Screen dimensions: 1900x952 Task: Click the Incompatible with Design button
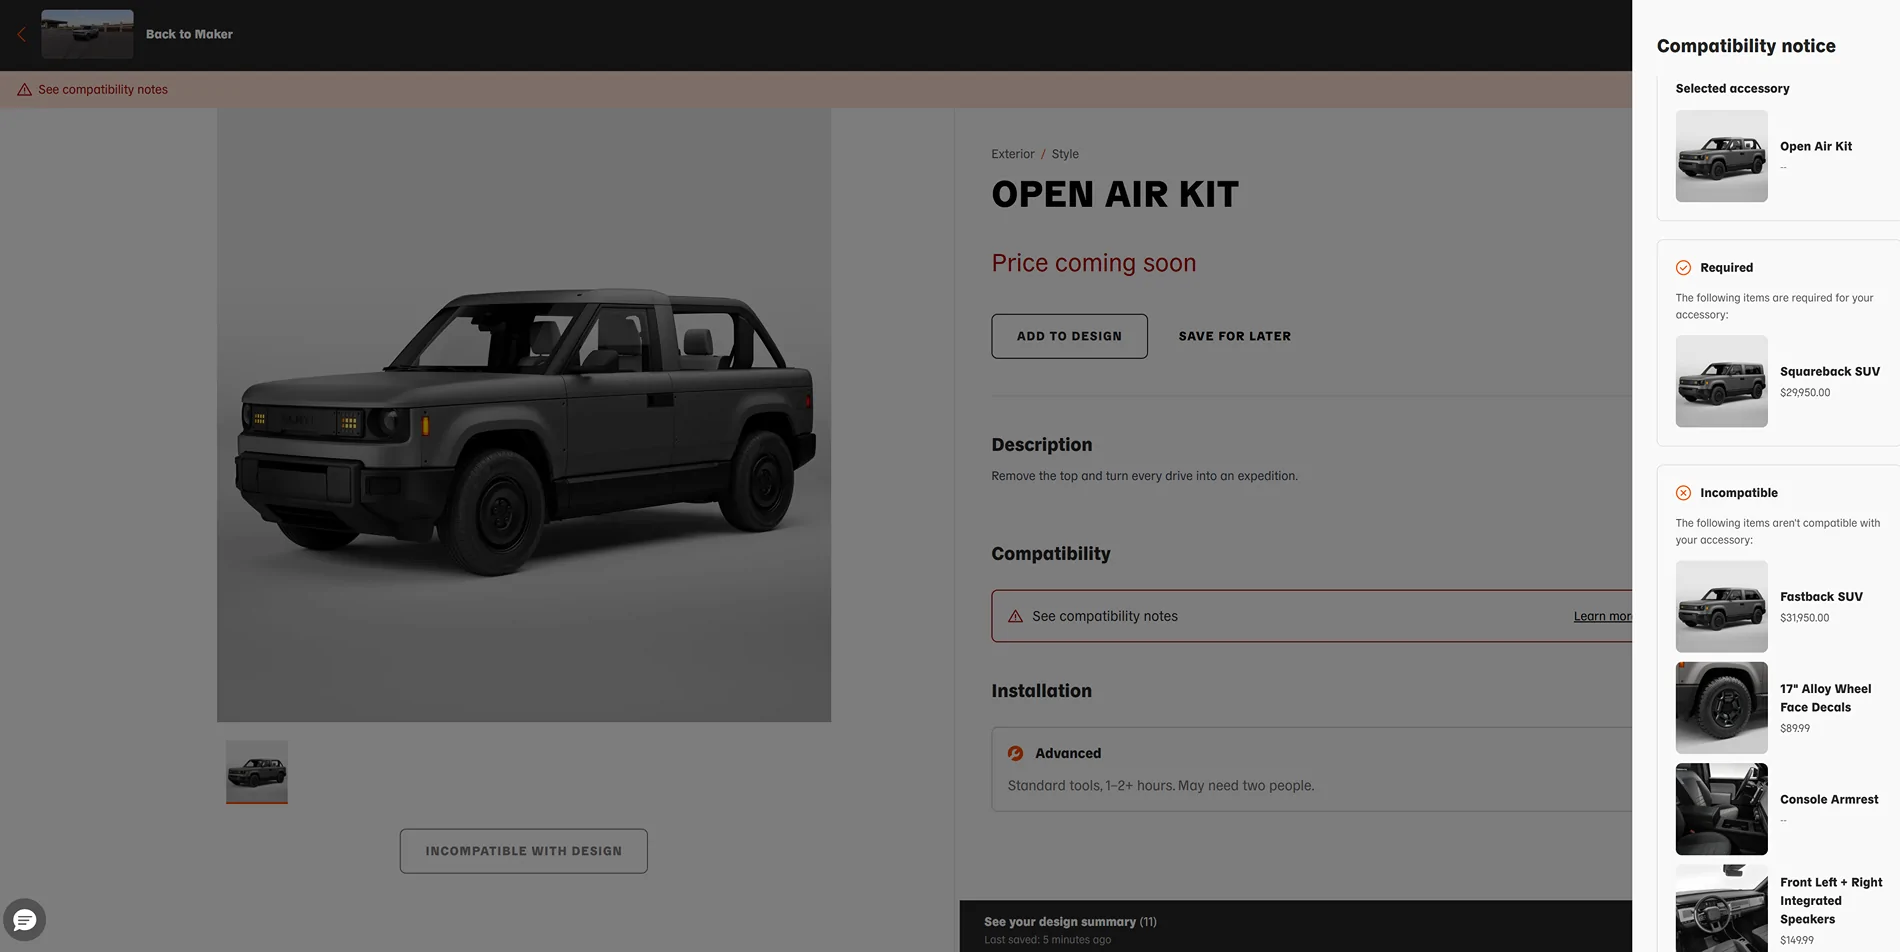point(523,851)
